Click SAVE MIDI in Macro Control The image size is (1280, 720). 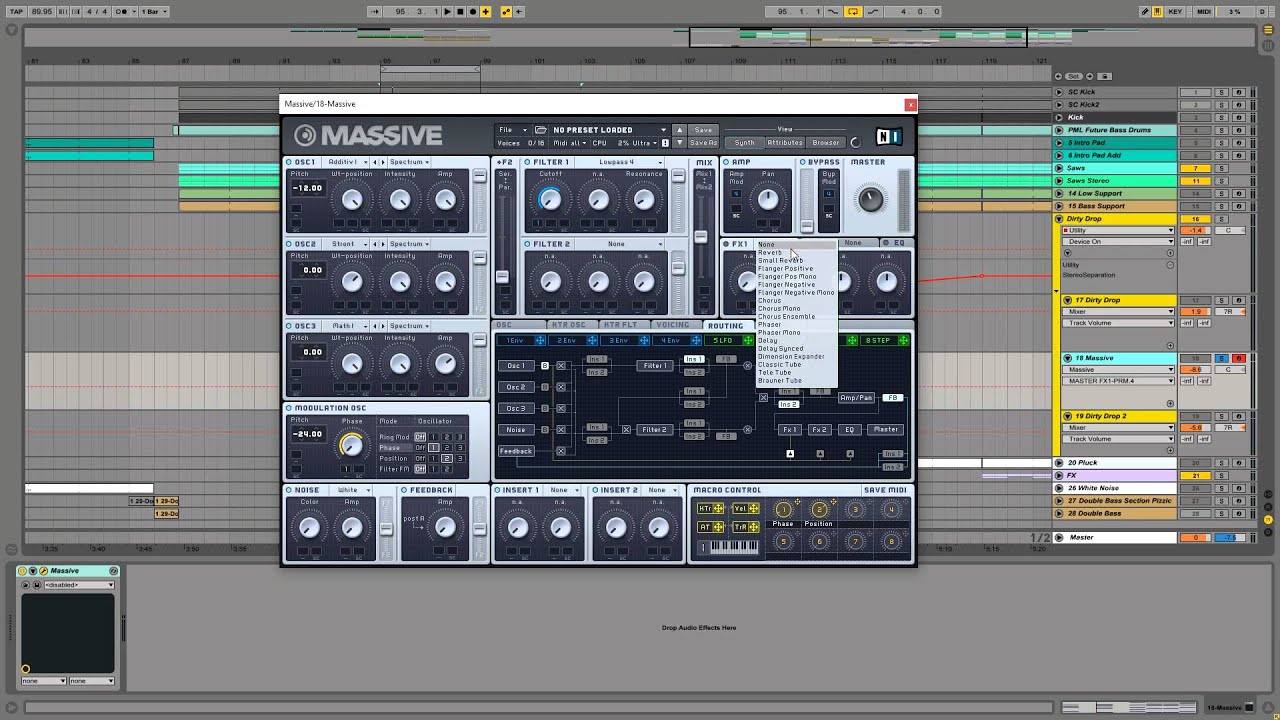tap(885, 490)
